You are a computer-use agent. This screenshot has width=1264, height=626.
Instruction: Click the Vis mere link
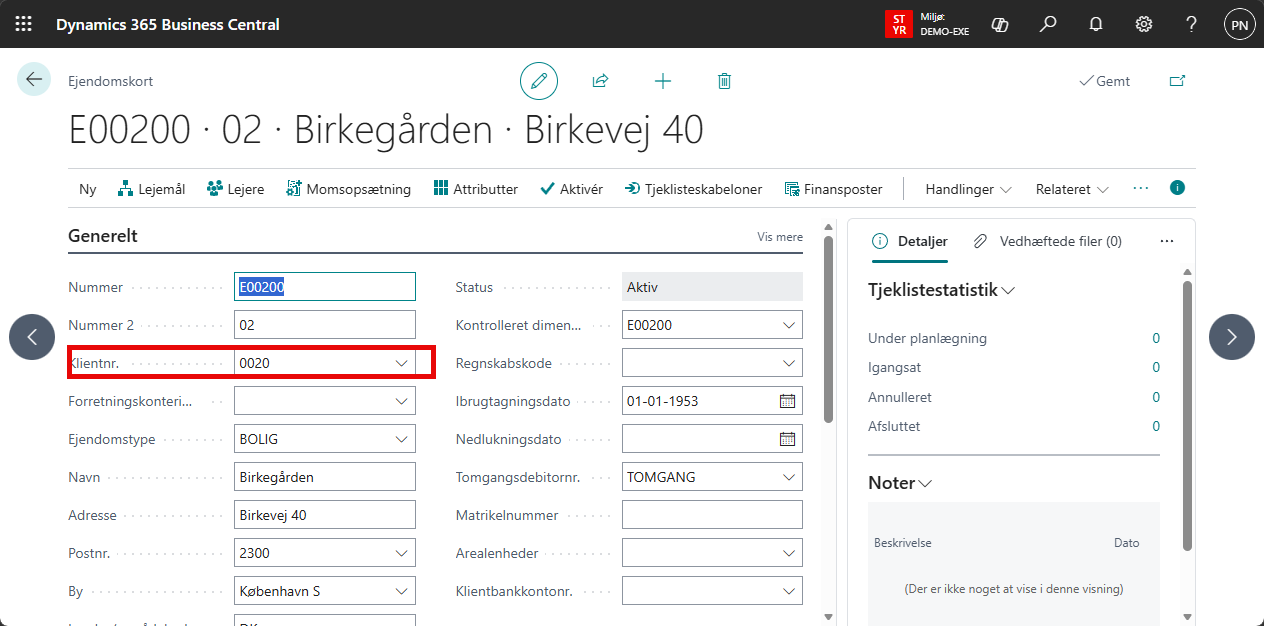click(x=780, y=237)
